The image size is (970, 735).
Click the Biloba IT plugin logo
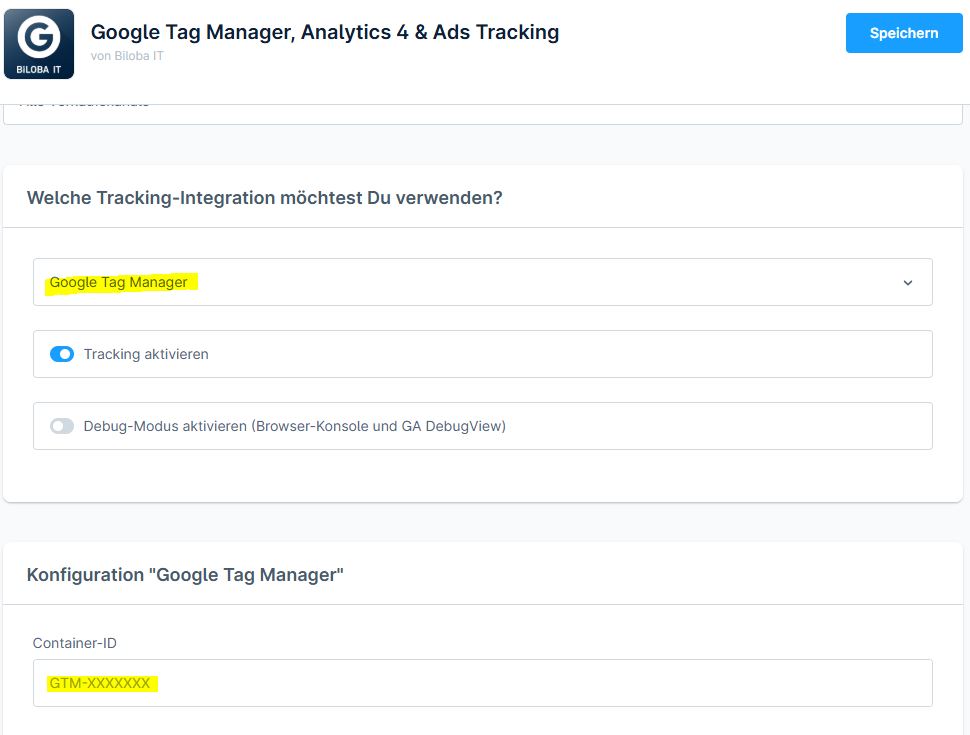click(x=39, y=44)
